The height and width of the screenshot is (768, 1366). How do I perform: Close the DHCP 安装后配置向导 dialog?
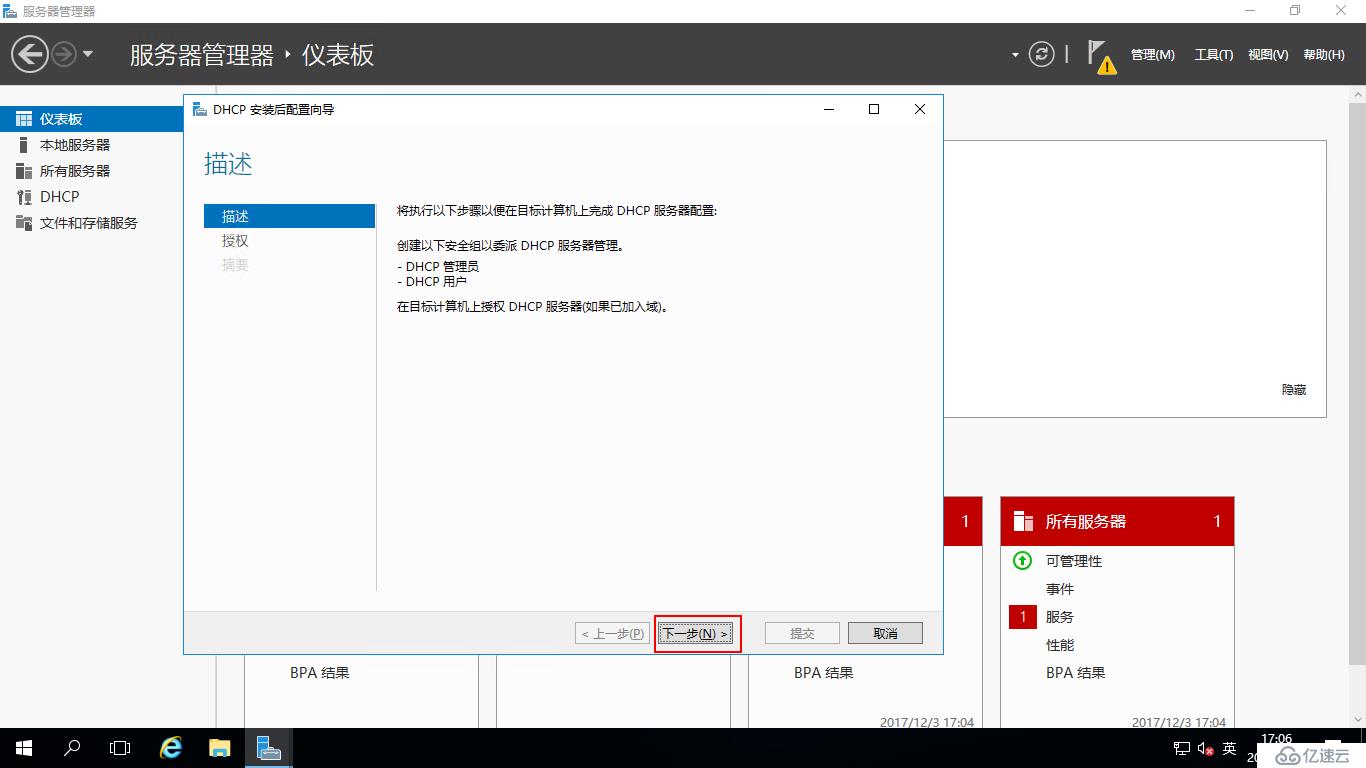click(920, 110)
